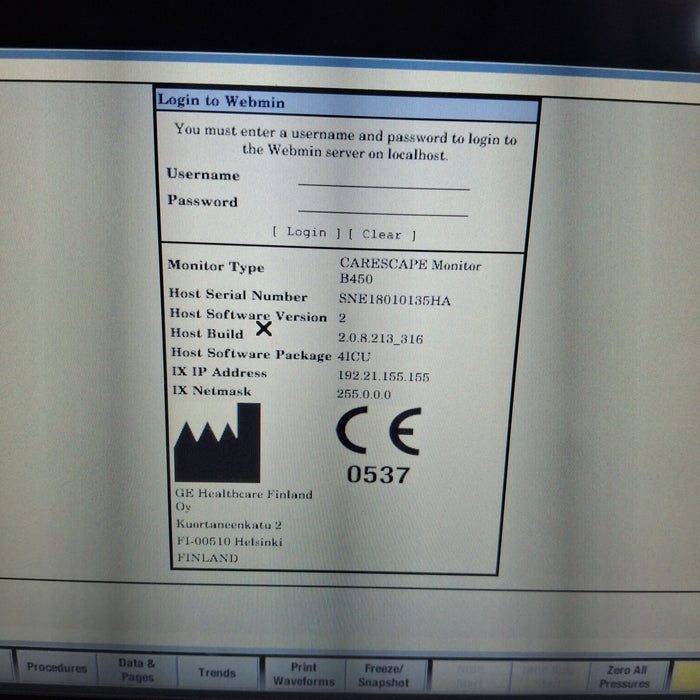Viewport: 700px width, 700px height.
Task: Click the Password input field
Action: pyautogui.click(x=383, y=206)
